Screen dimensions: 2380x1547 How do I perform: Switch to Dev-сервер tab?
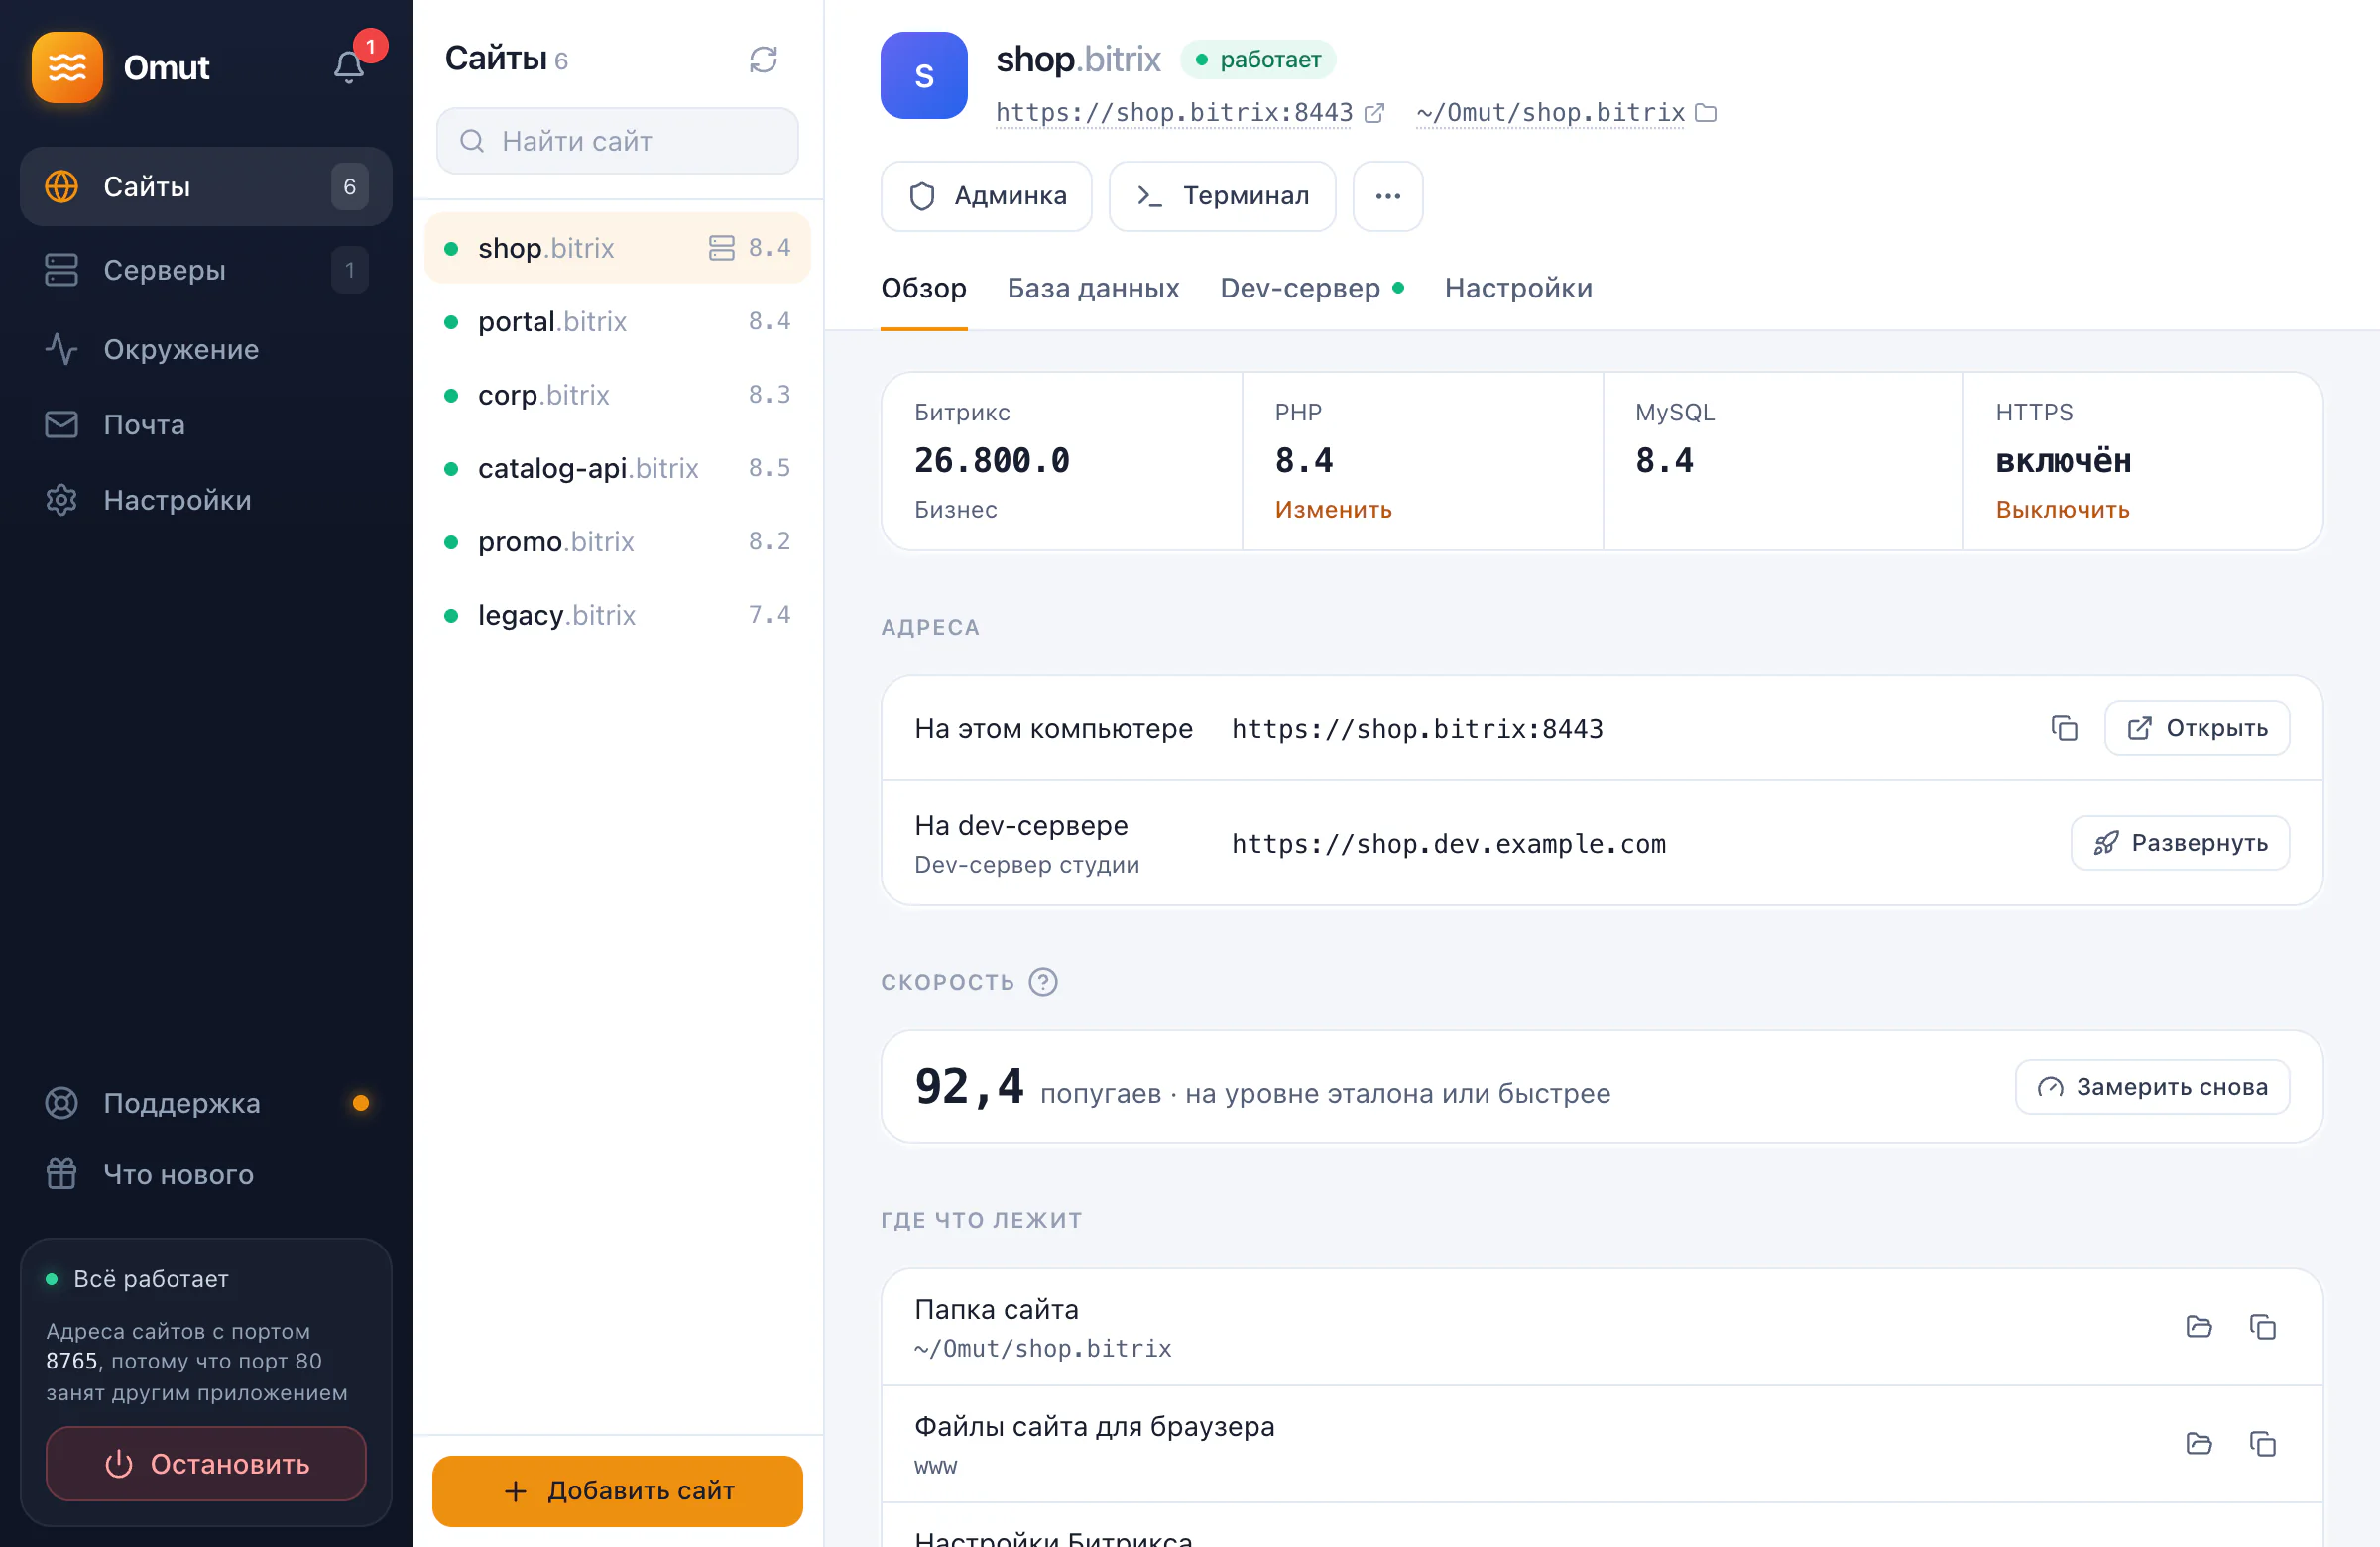point(1311,288)
